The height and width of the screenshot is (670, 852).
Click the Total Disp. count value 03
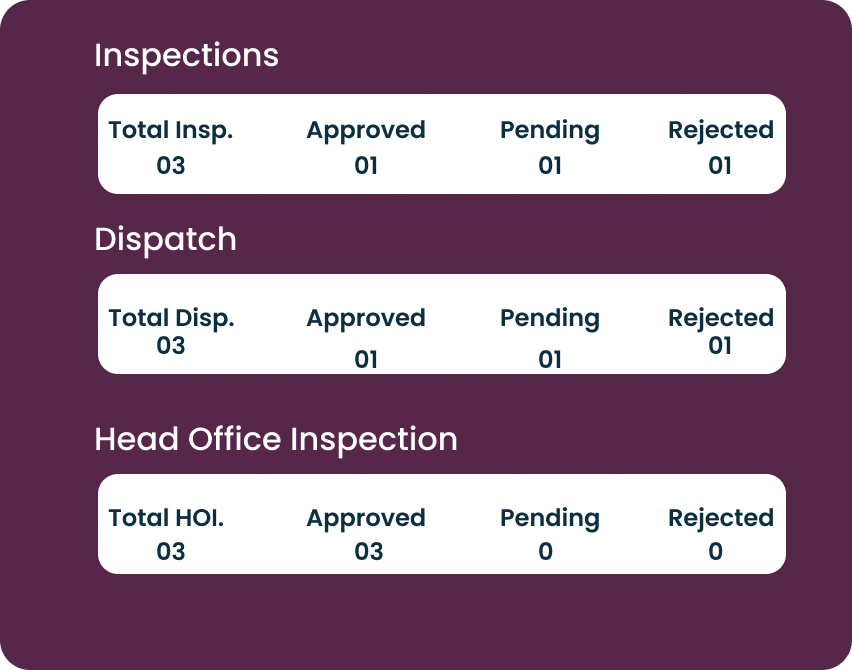171,345
